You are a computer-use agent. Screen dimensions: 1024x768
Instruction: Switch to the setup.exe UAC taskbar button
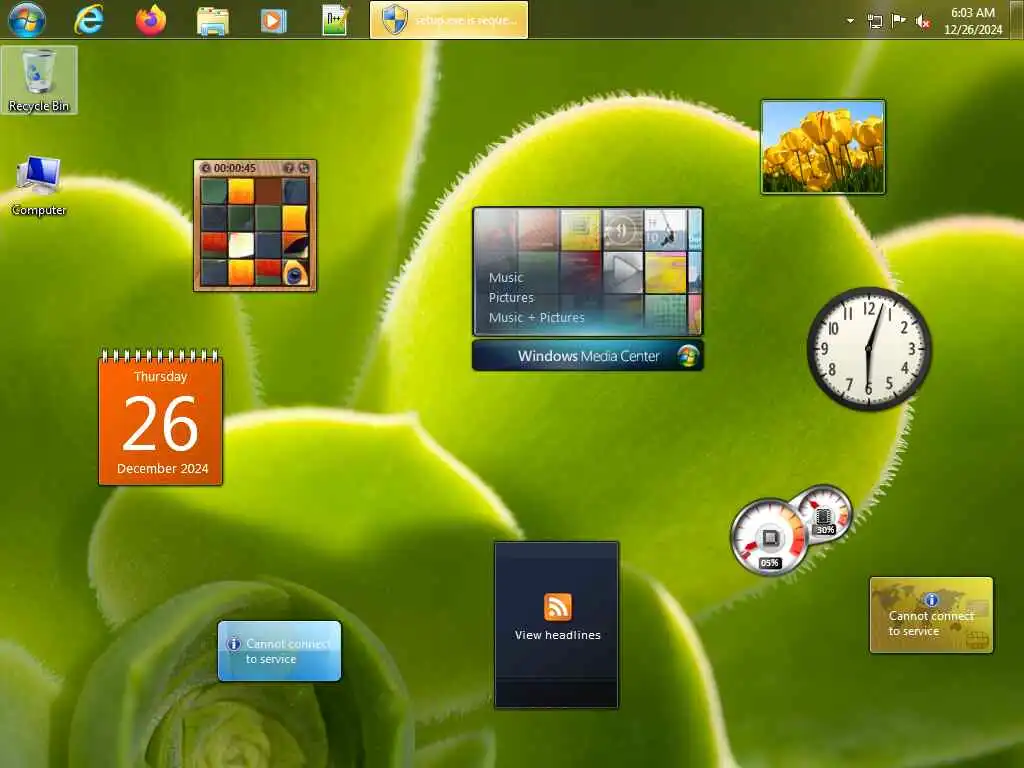(x=449, y=20)
